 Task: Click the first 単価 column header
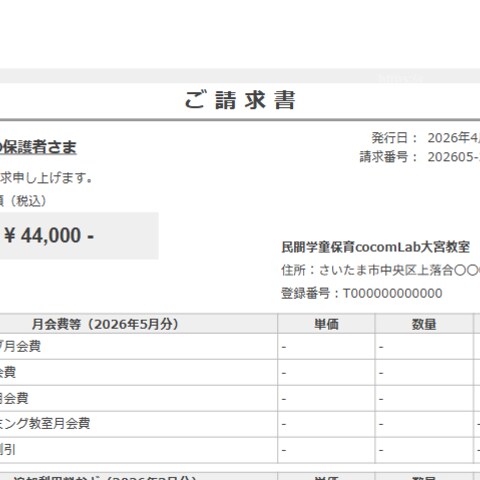click(326, 324)
